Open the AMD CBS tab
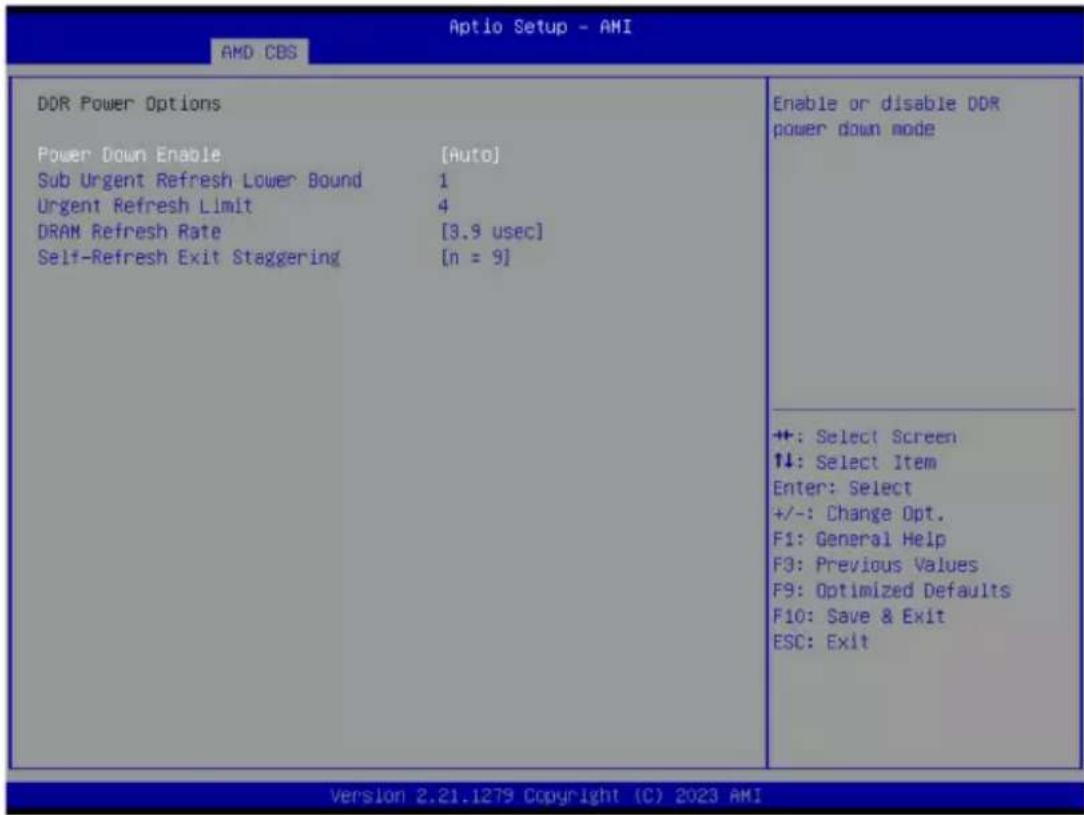Screen dimensions: 1084x815 pyautogui.click(x=259, y=53)
